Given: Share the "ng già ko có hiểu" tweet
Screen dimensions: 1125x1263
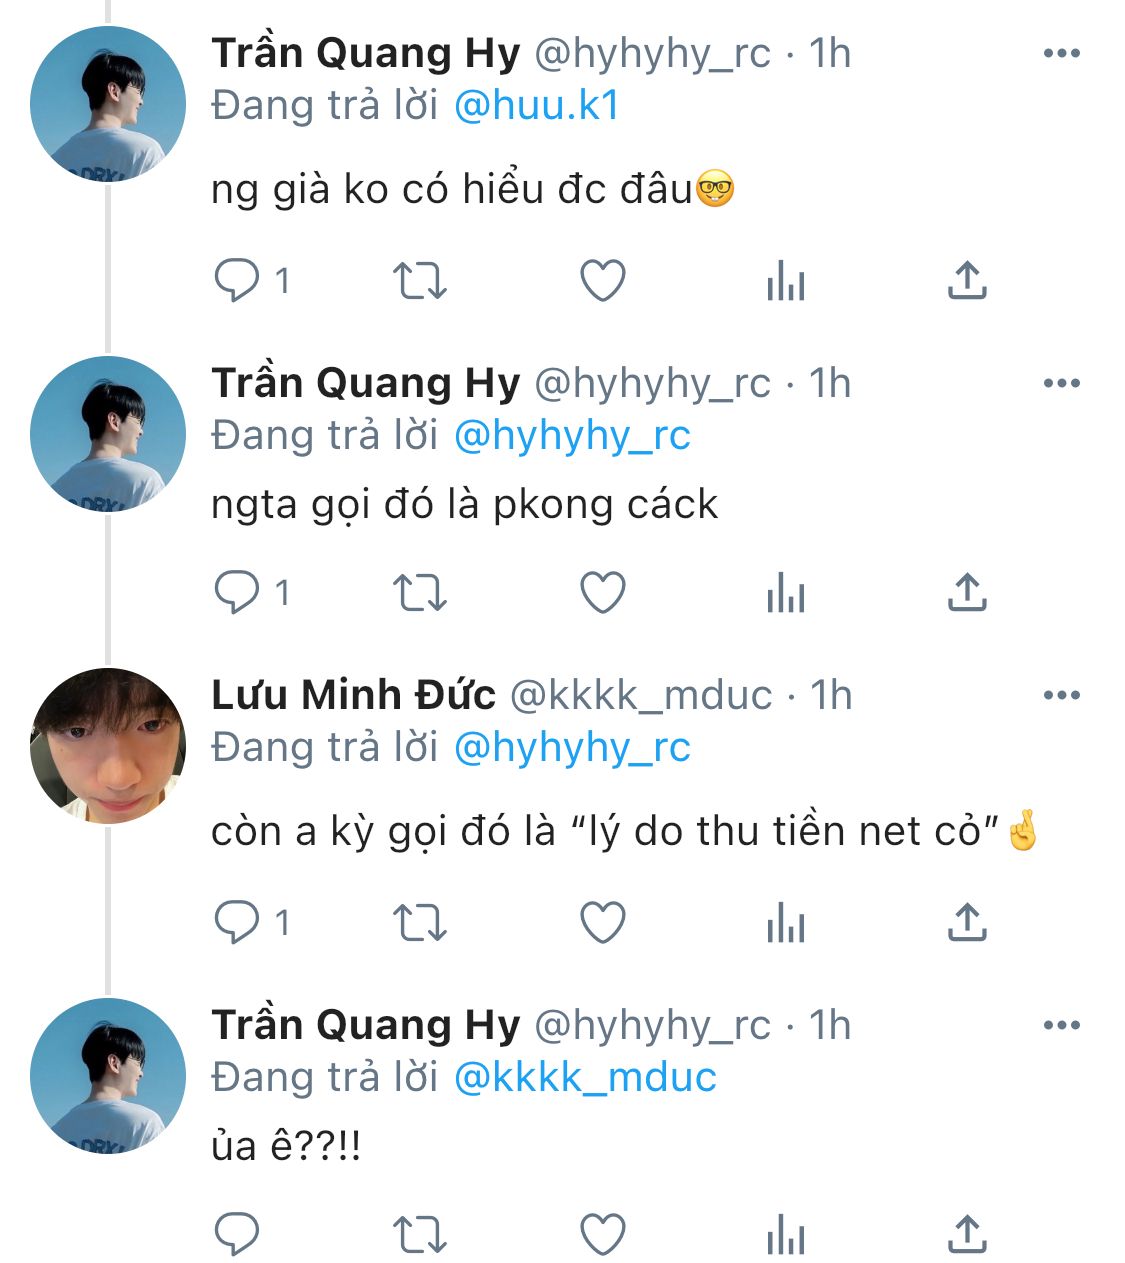Looking at the screenshot, I should [967, 281].
